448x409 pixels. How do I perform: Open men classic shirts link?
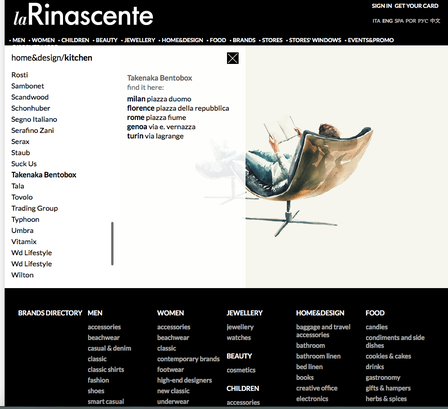coord(106,370)
